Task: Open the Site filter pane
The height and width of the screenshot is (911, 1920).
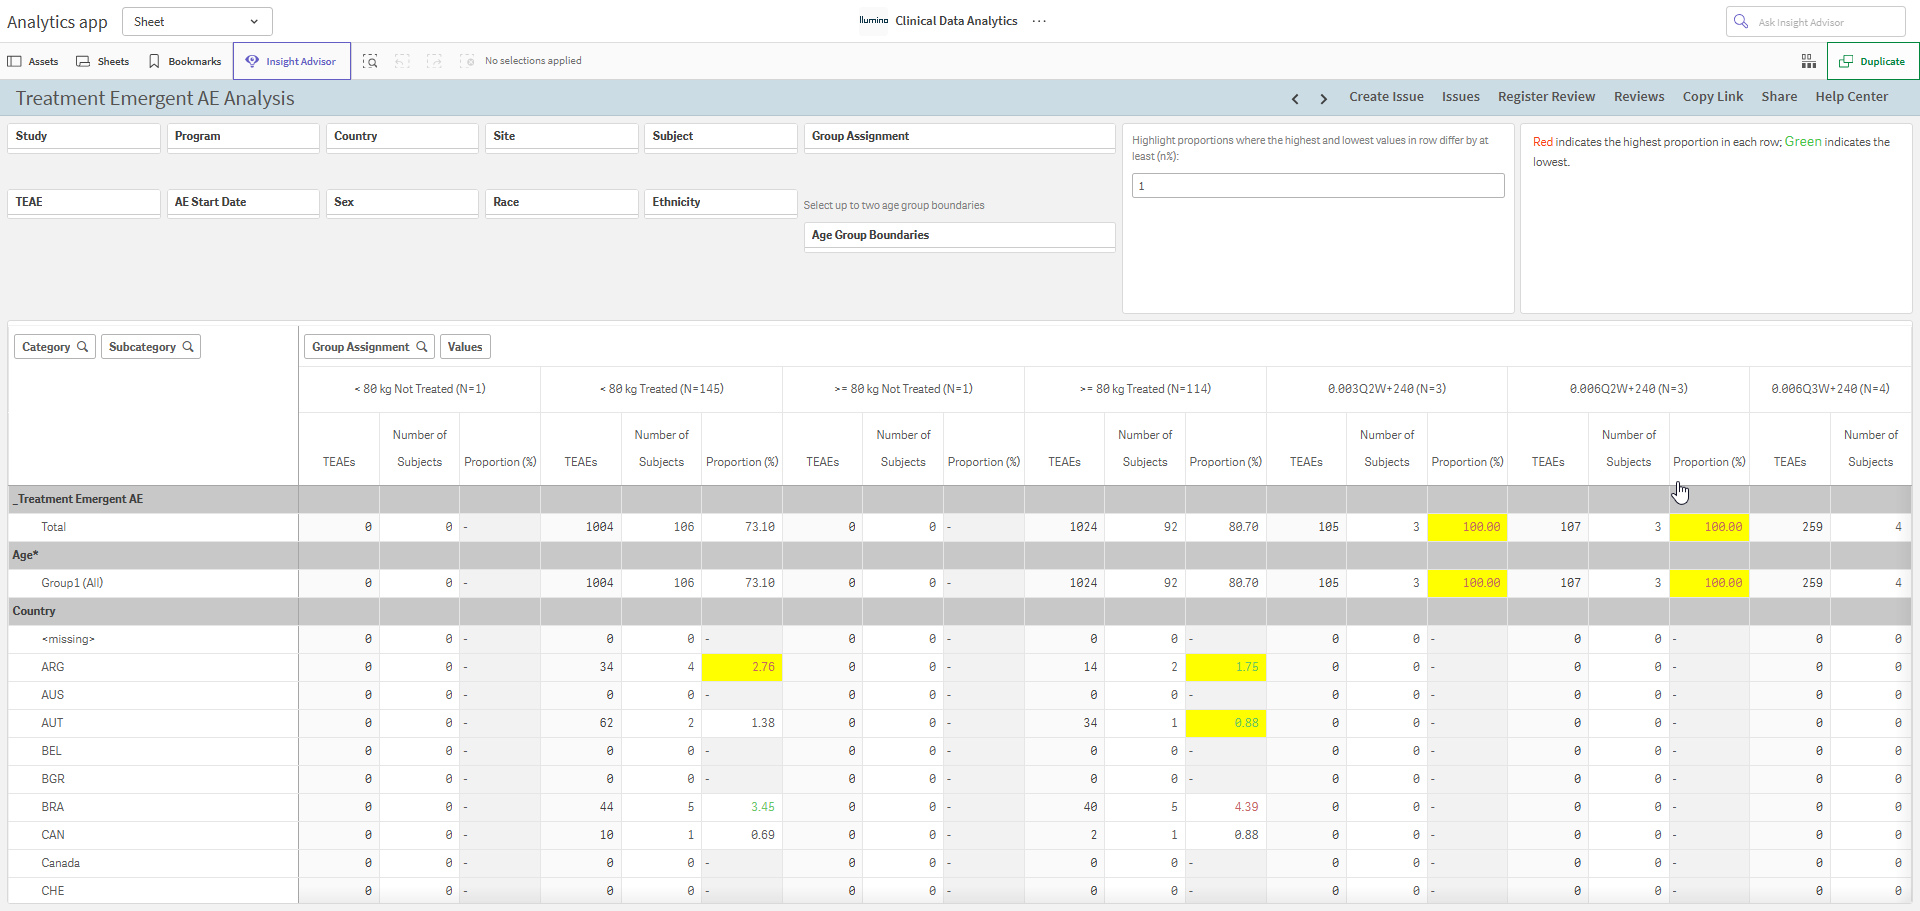Action: (x=562, y=137)
